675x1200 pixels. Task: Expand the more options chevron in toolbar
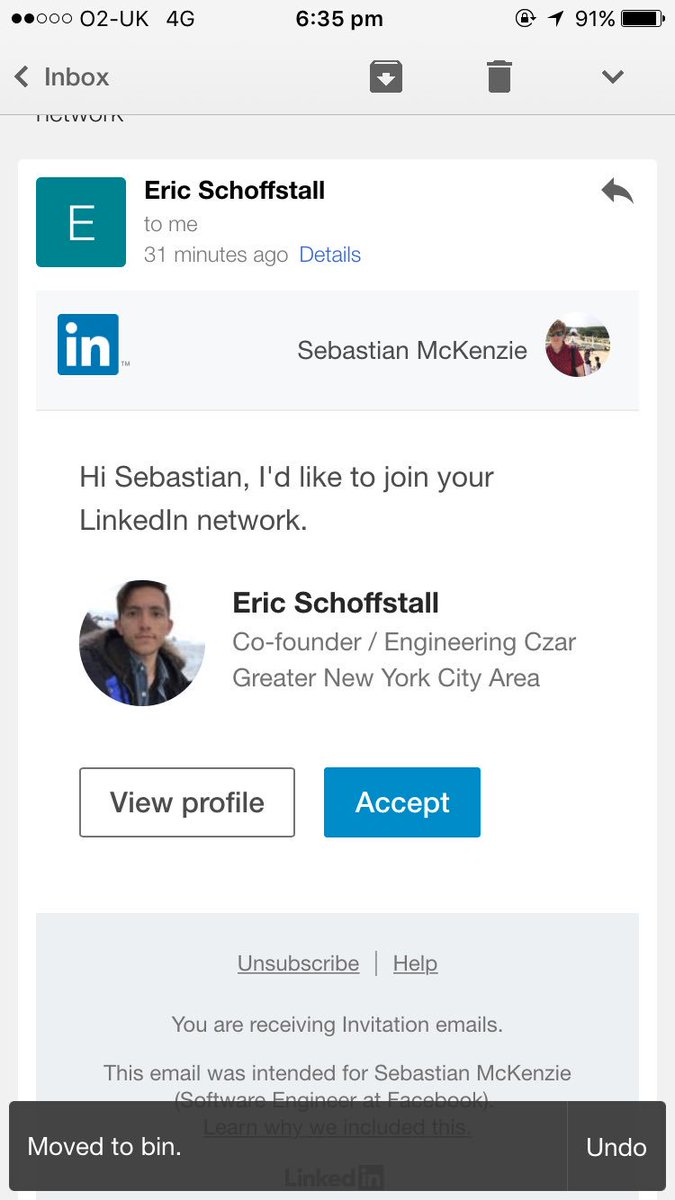pyautogui.click(x=612, y=77)
